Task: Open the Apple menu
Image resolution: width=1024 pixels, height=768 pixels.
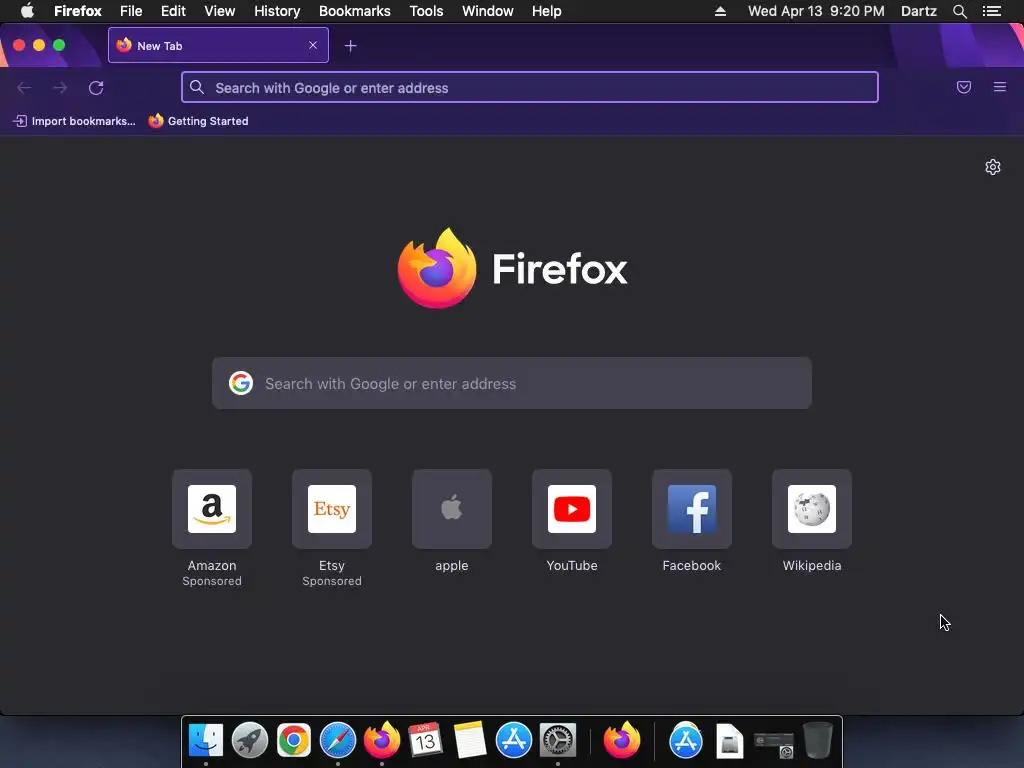Action: pos(27,11)
